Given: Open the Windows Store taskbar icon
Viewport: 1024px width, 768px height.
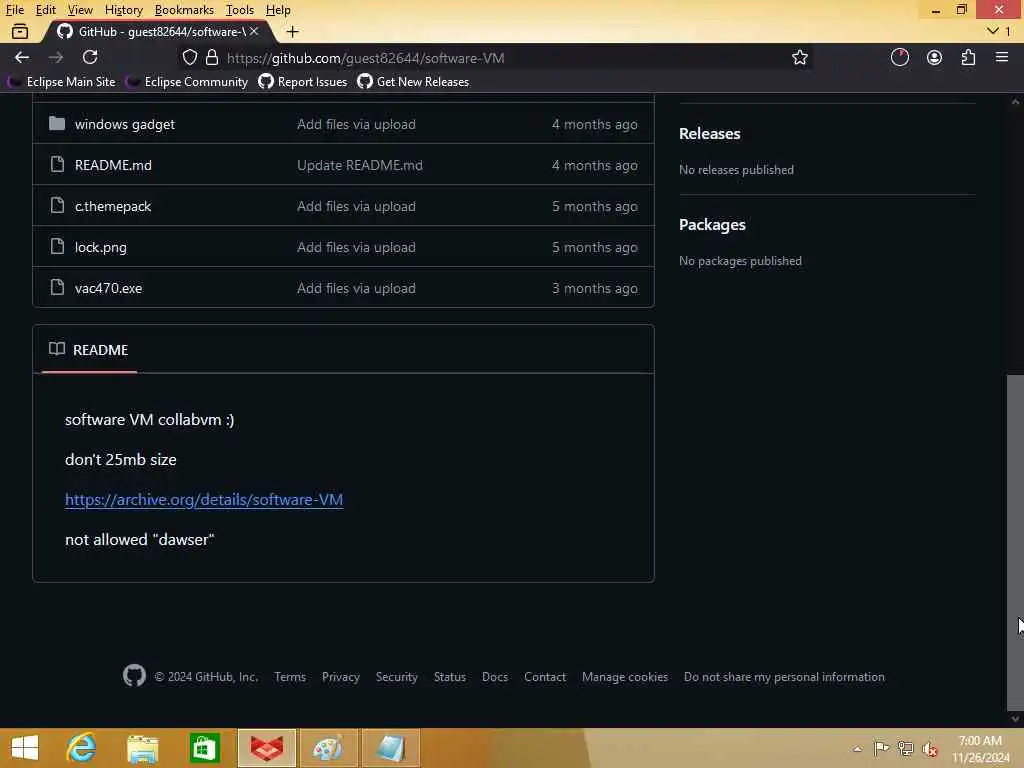Looking at the screenshot, I should click(204, 748).
